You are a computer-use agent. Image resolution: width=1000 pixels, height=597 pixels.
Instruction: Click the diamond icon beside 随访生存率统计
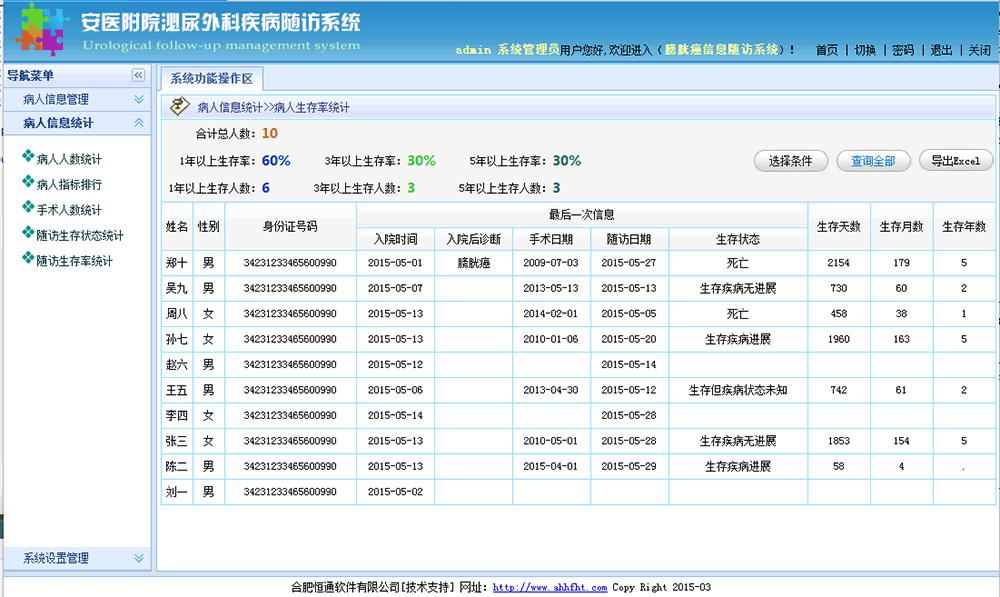(27, 258)
